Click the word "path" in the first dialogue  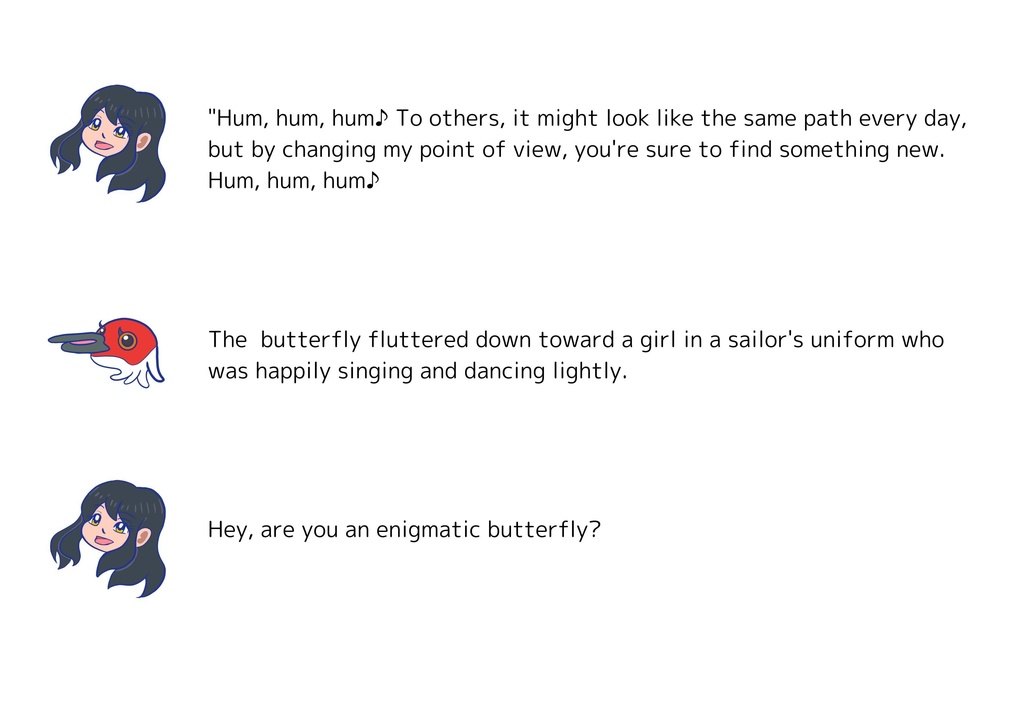pyautogui.click(x=799, y=119)
